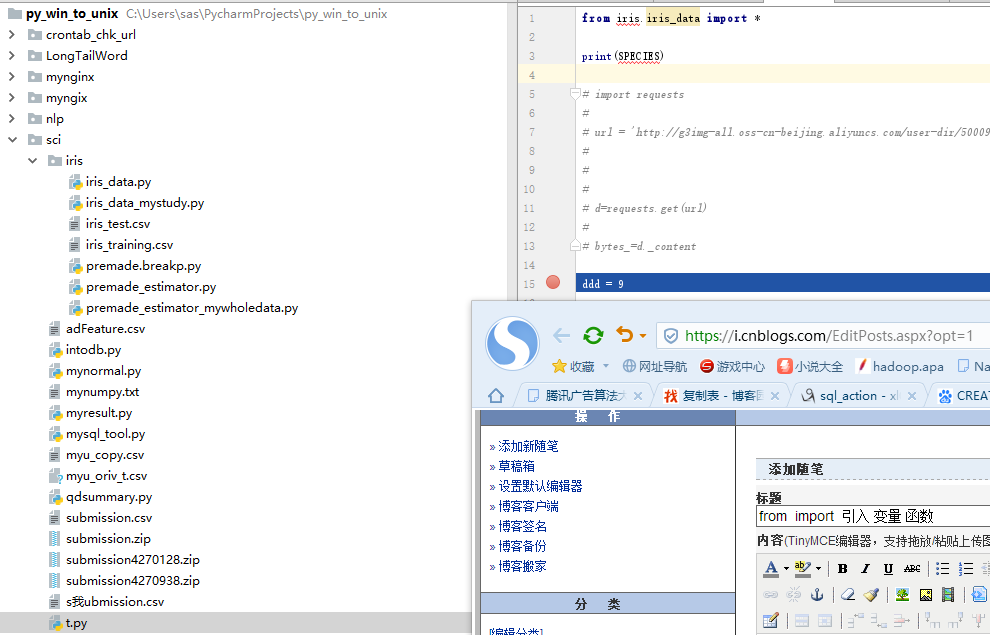
Task: Open the 博客备份 link
Action: pos(522,547)
